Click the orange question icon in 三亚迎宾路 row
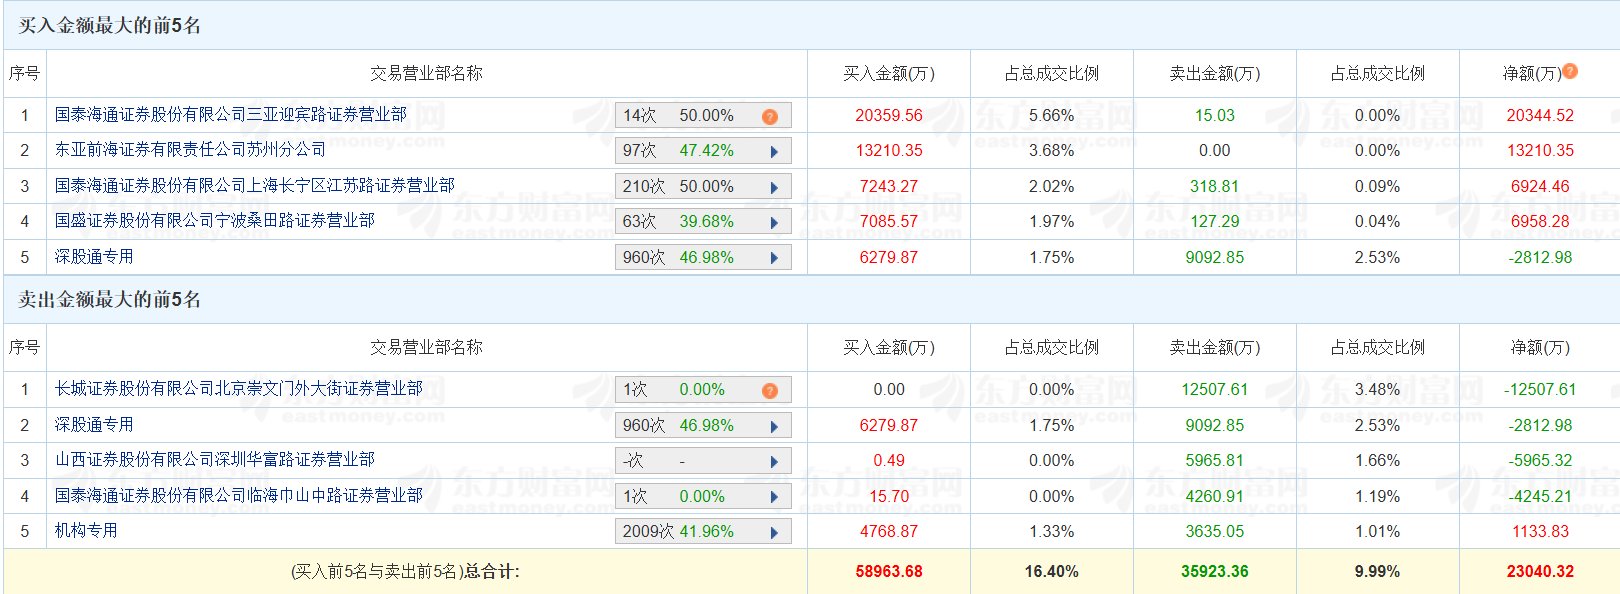 (x=769, y=116)
